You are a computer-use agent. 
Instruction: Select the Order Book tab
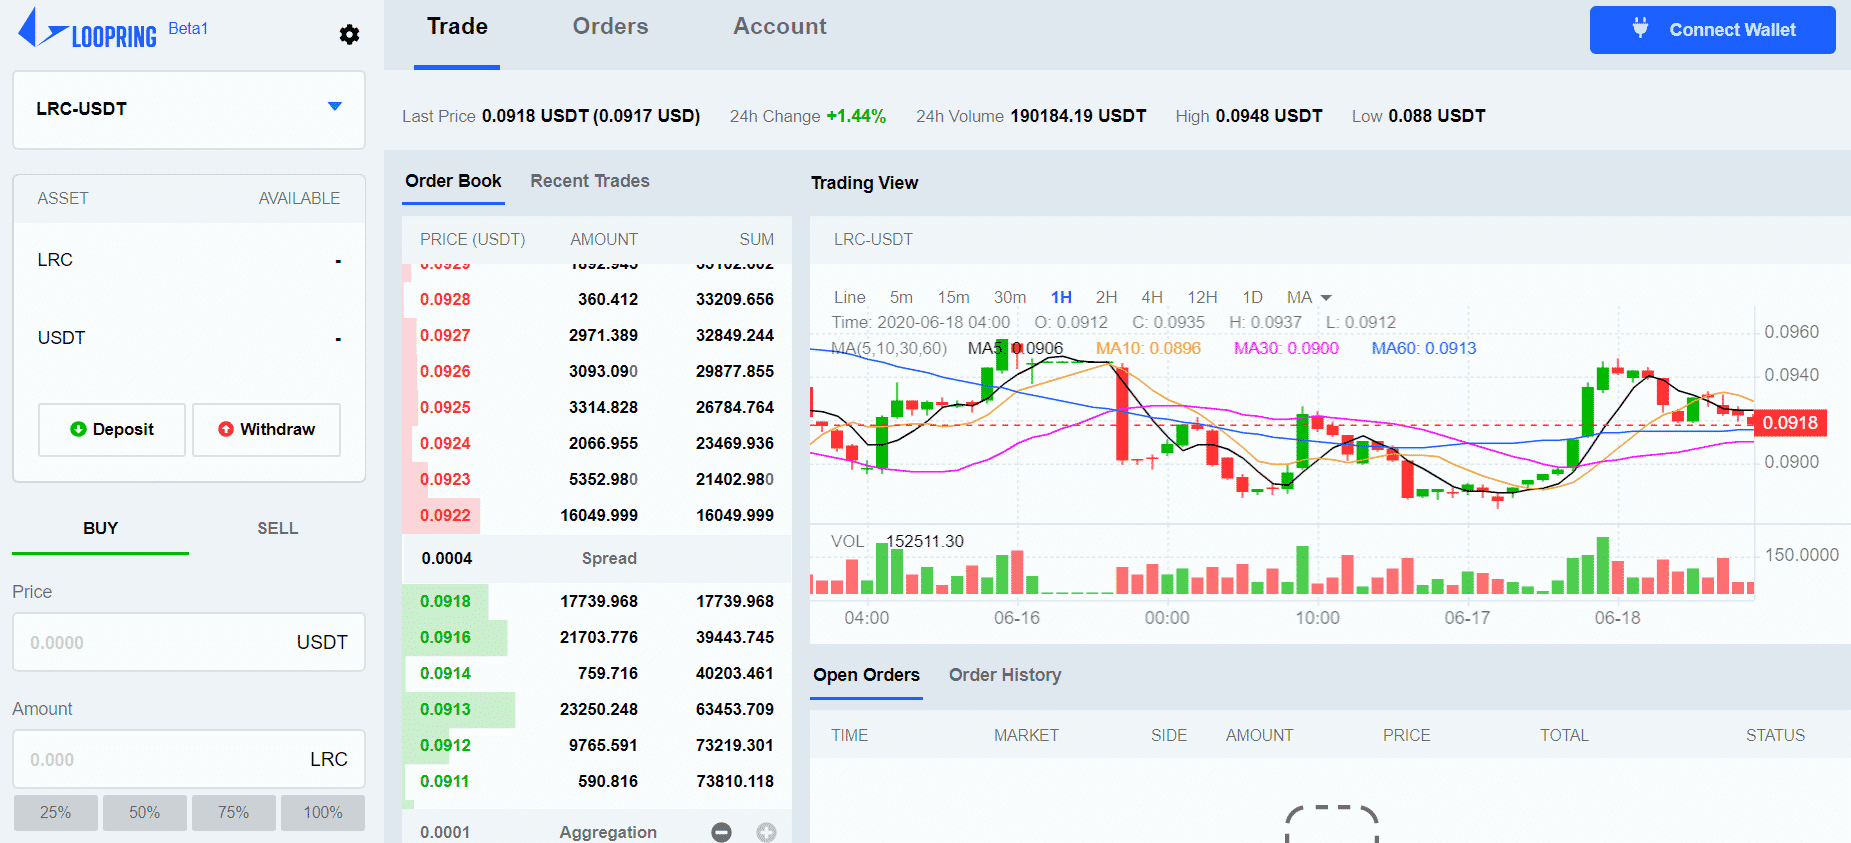click(x=453, y=181)
